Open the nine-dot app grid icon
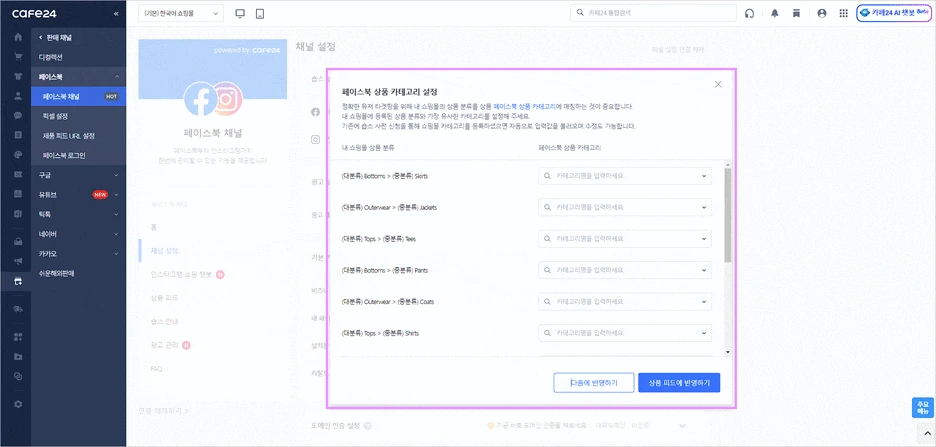Viewport: 936px width, 447px height. 843,13
